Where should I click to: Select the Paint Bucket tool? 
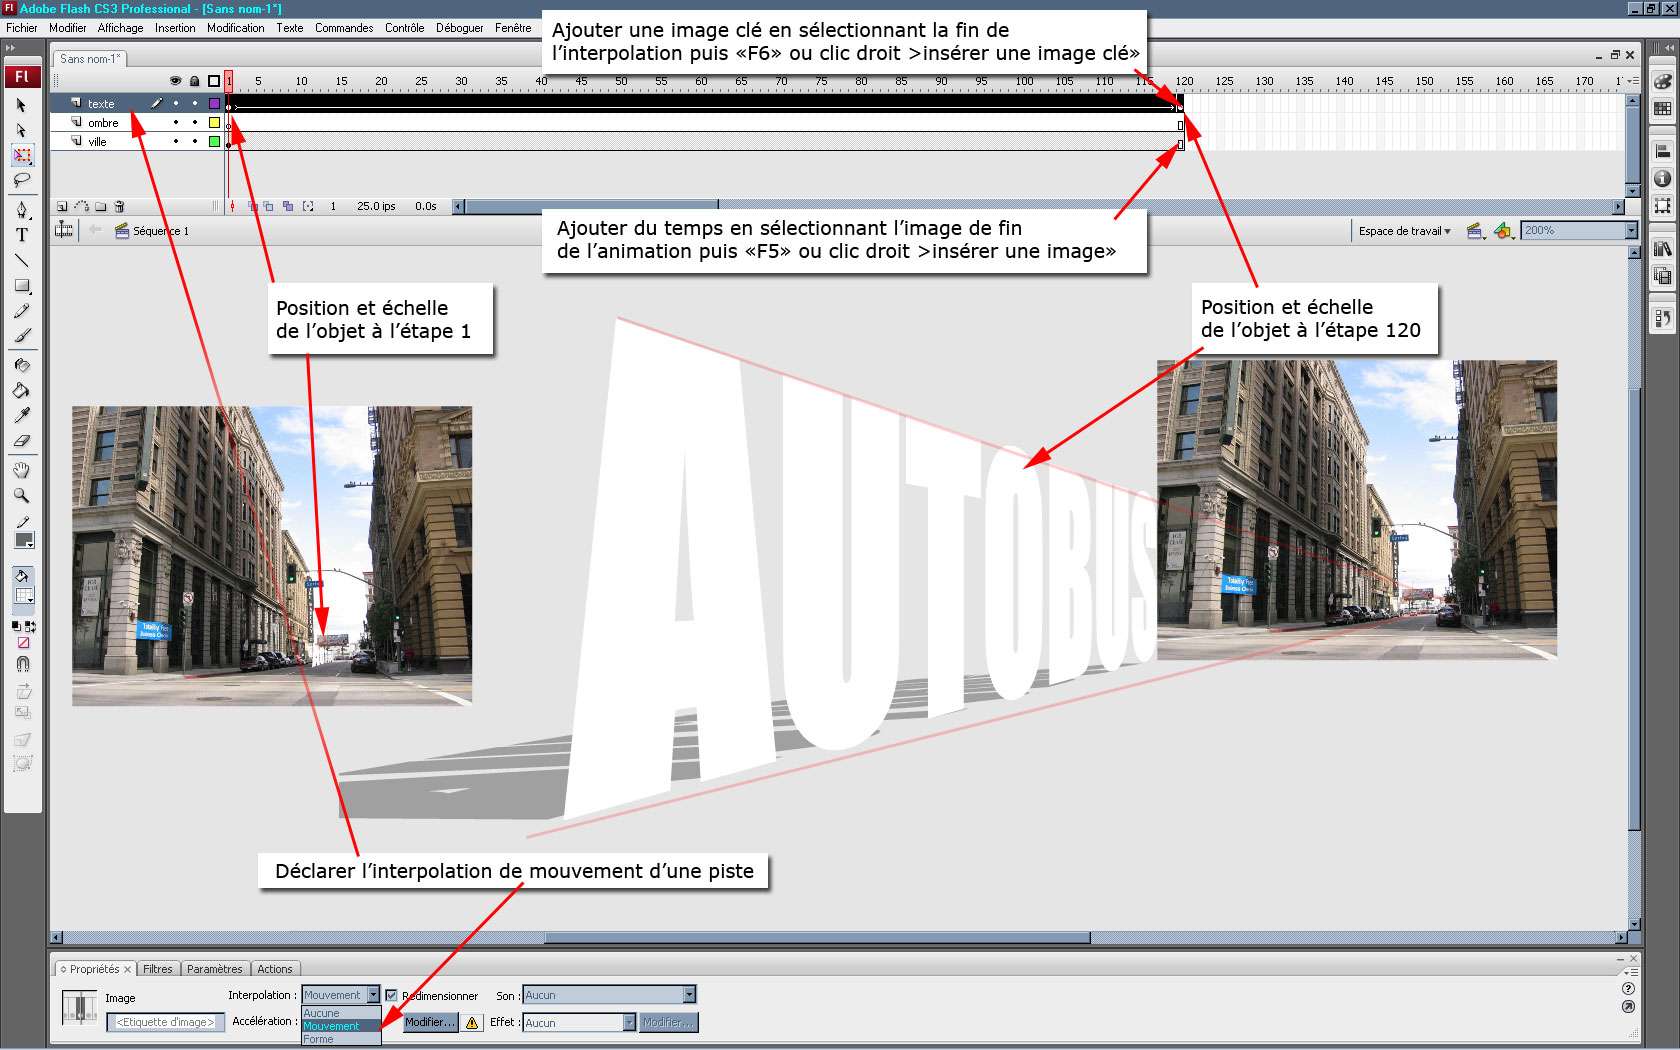point(22,390)
